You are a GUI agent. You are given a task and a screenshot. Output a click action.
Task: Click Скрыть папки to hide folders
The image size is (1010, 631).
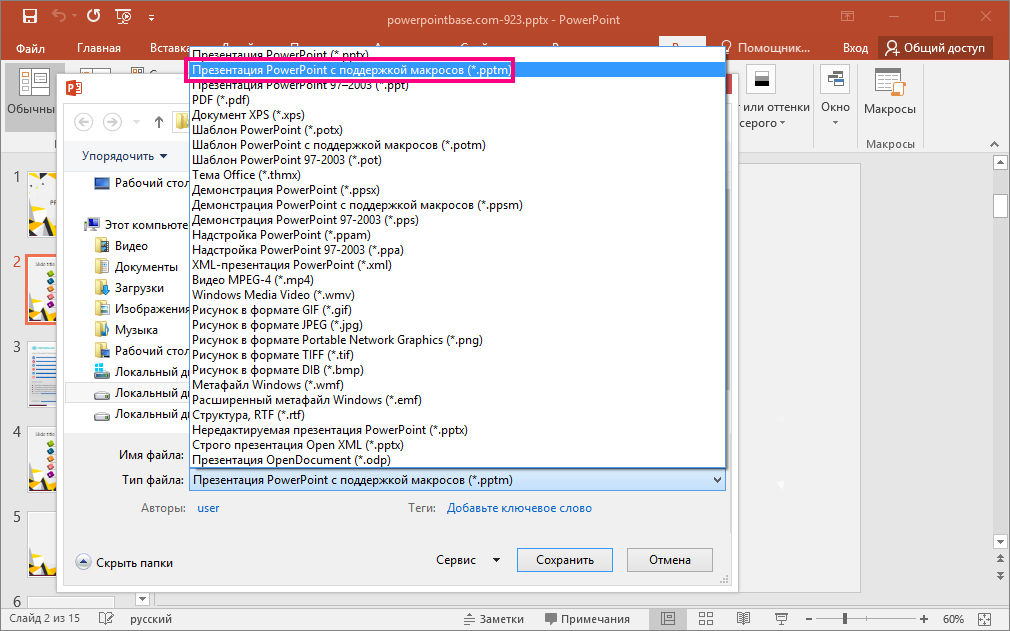click(124, 562)
